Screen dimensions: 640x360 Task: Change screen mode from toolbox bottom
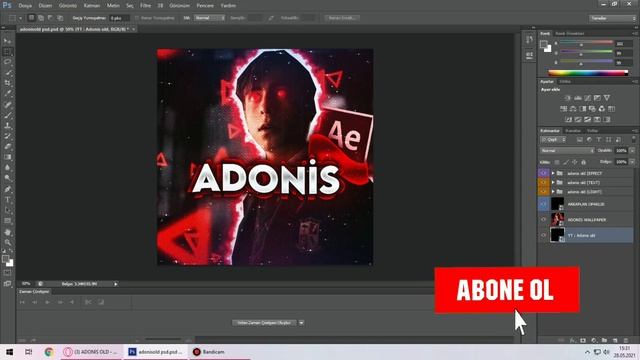pyautogui.click(x=7, y=284)
